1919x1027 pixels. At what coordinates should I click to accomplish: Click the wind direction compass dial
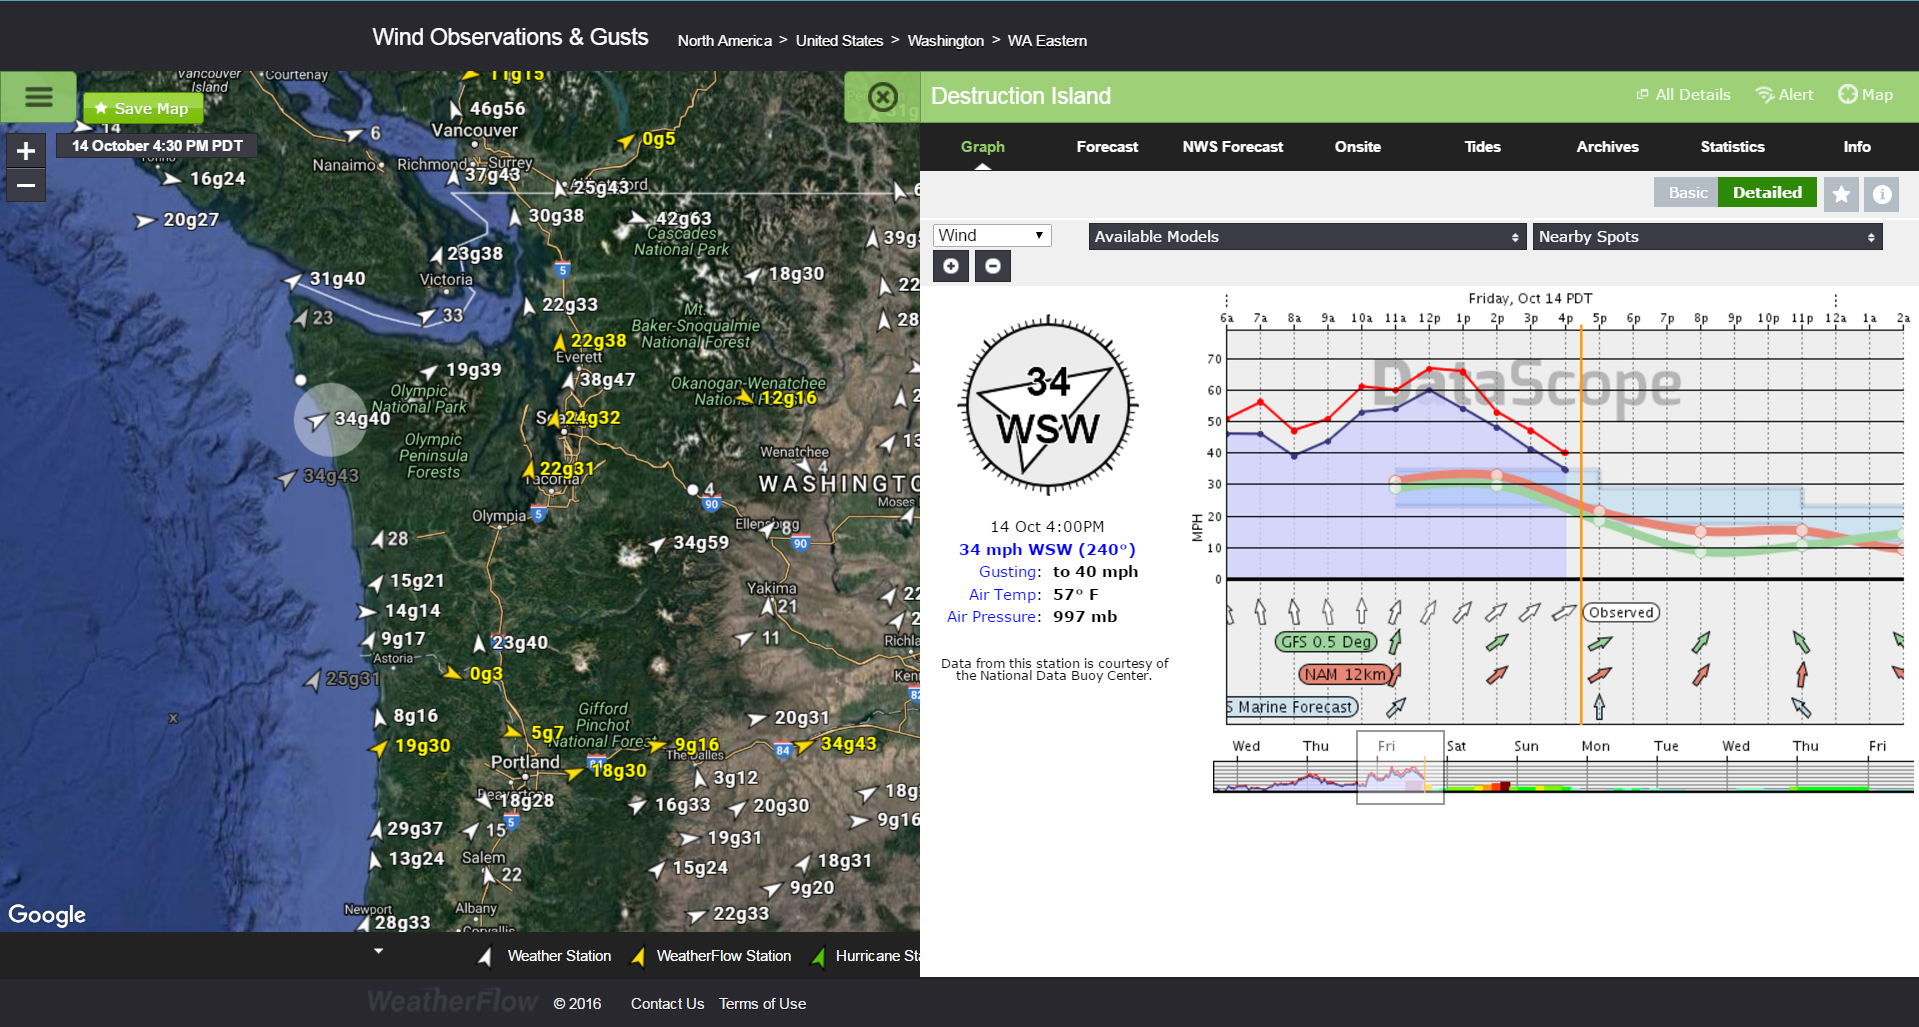pos(1048,406)
